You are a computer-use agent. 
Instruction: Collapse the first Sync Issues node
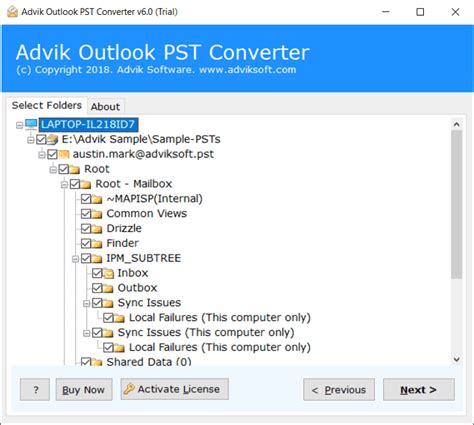pos(86,303)
